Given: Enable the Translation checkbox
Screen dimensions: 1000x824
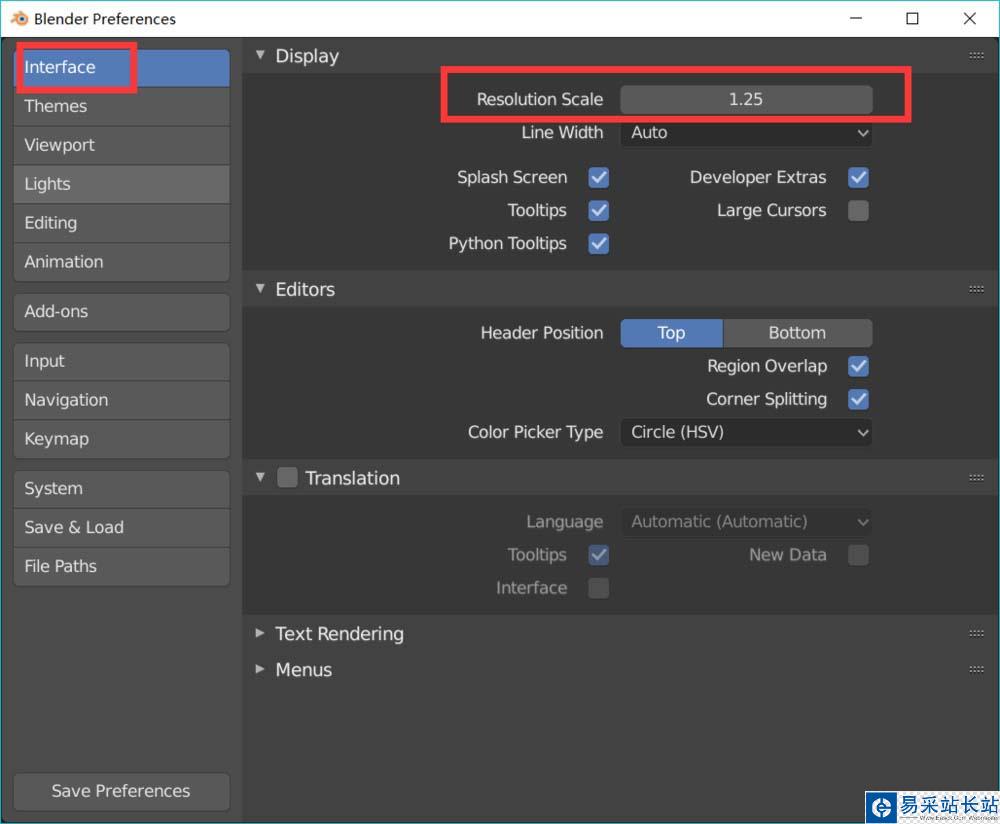Looking at the screenshot, I should coord(287,477).
